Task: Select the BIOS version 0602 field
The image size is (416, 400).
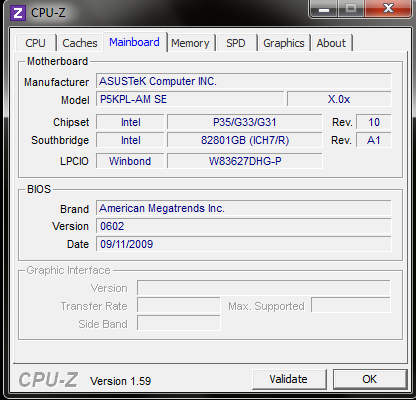Action: point(244,226)
